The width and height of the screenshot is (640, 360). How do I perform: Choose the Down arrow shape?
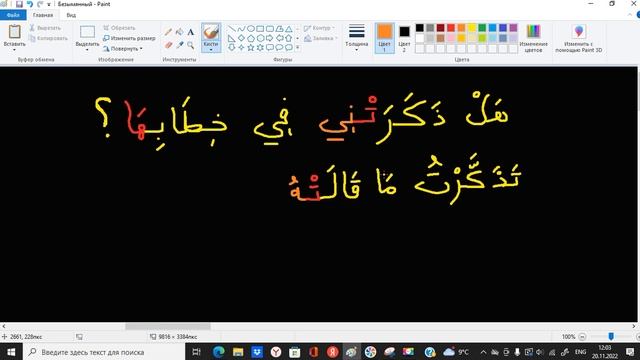231,47
